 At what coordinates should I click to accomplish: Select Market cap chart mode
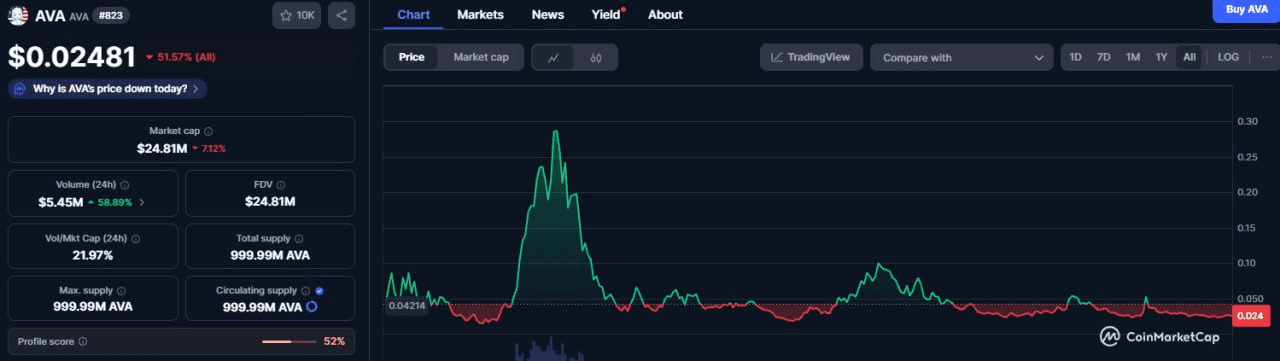pyautogui.click(x=481, y=57)
